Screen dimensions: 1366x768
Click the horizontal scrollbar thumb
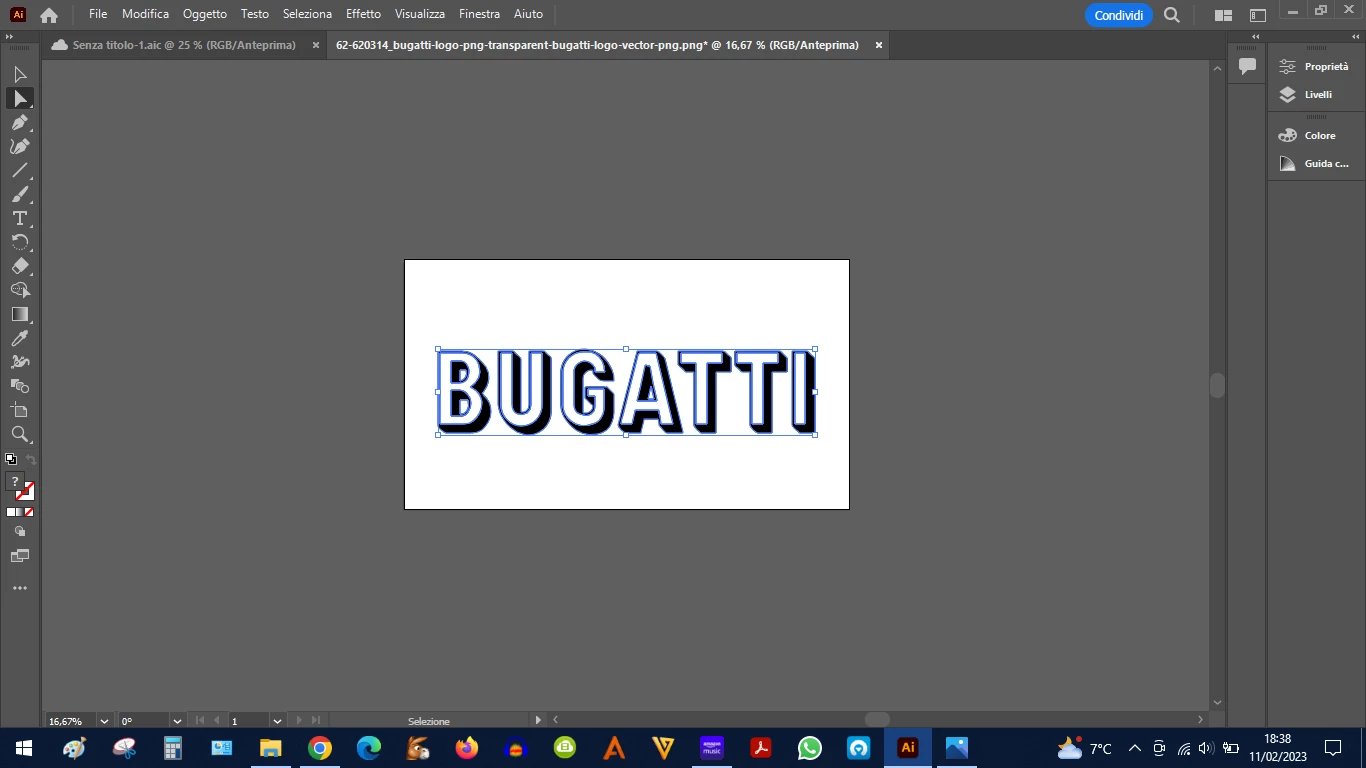click(x=877, y=720)
